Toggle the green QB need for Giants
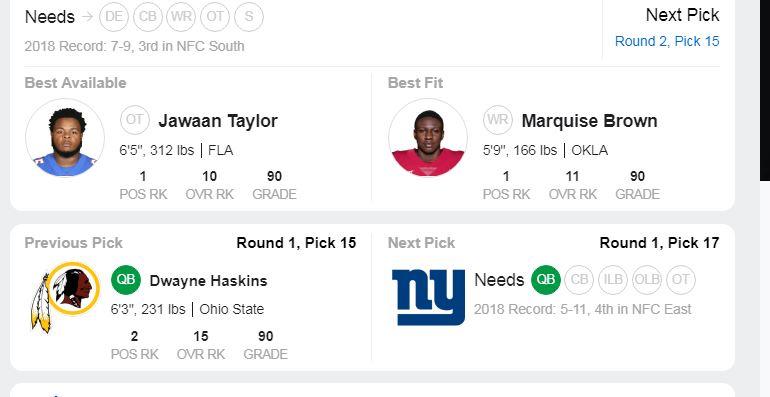The width and height of the screenshot is (770, 397). click(x=546, y=280)
